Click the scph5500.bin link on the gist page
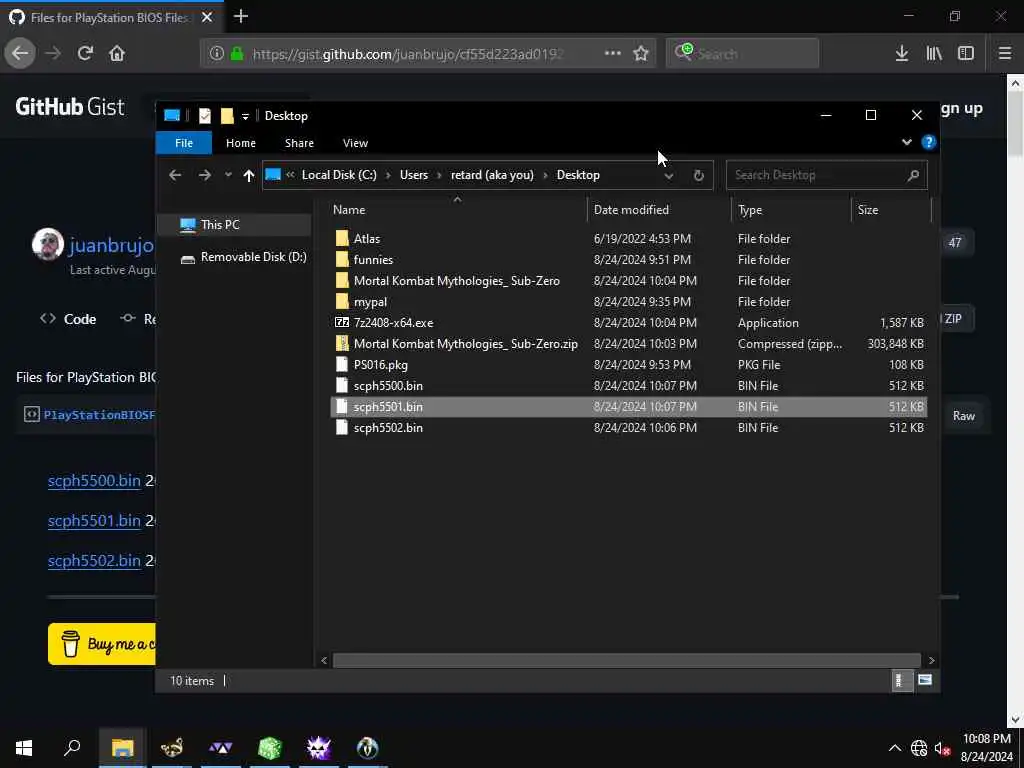The width and height of the screenshot is (1024, 768). pyautogui.click(x=94, y=481)
